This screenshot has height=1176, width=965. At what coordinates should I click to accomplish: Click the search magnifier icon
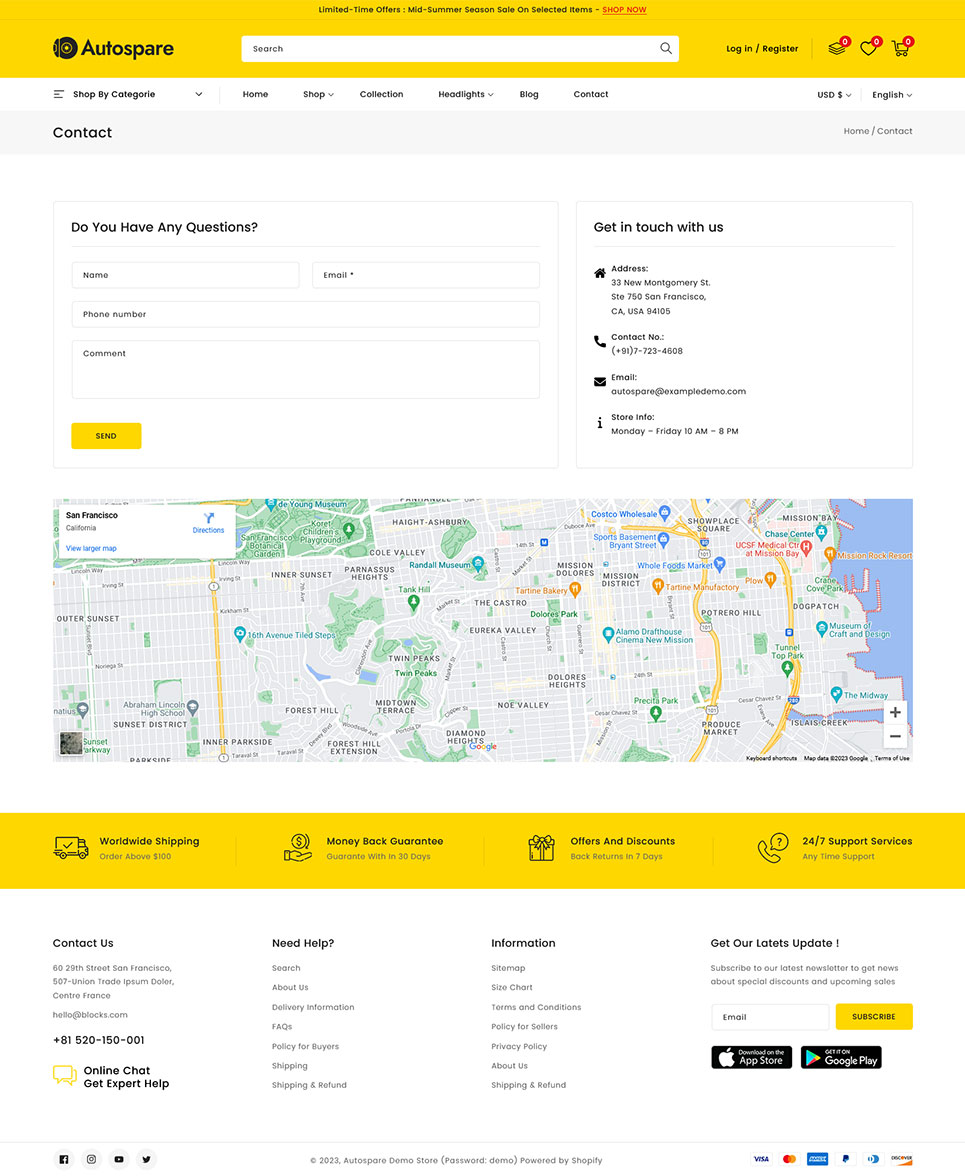pyautogui.click(x=666, y=48)
